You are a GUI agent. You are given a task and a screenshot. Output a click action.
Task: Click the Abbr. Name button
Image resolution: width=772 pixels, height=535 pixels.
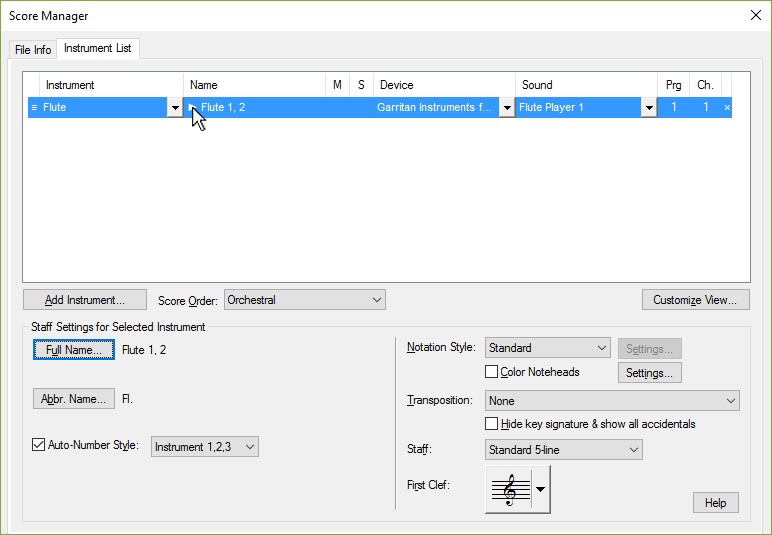click(74, 399)
